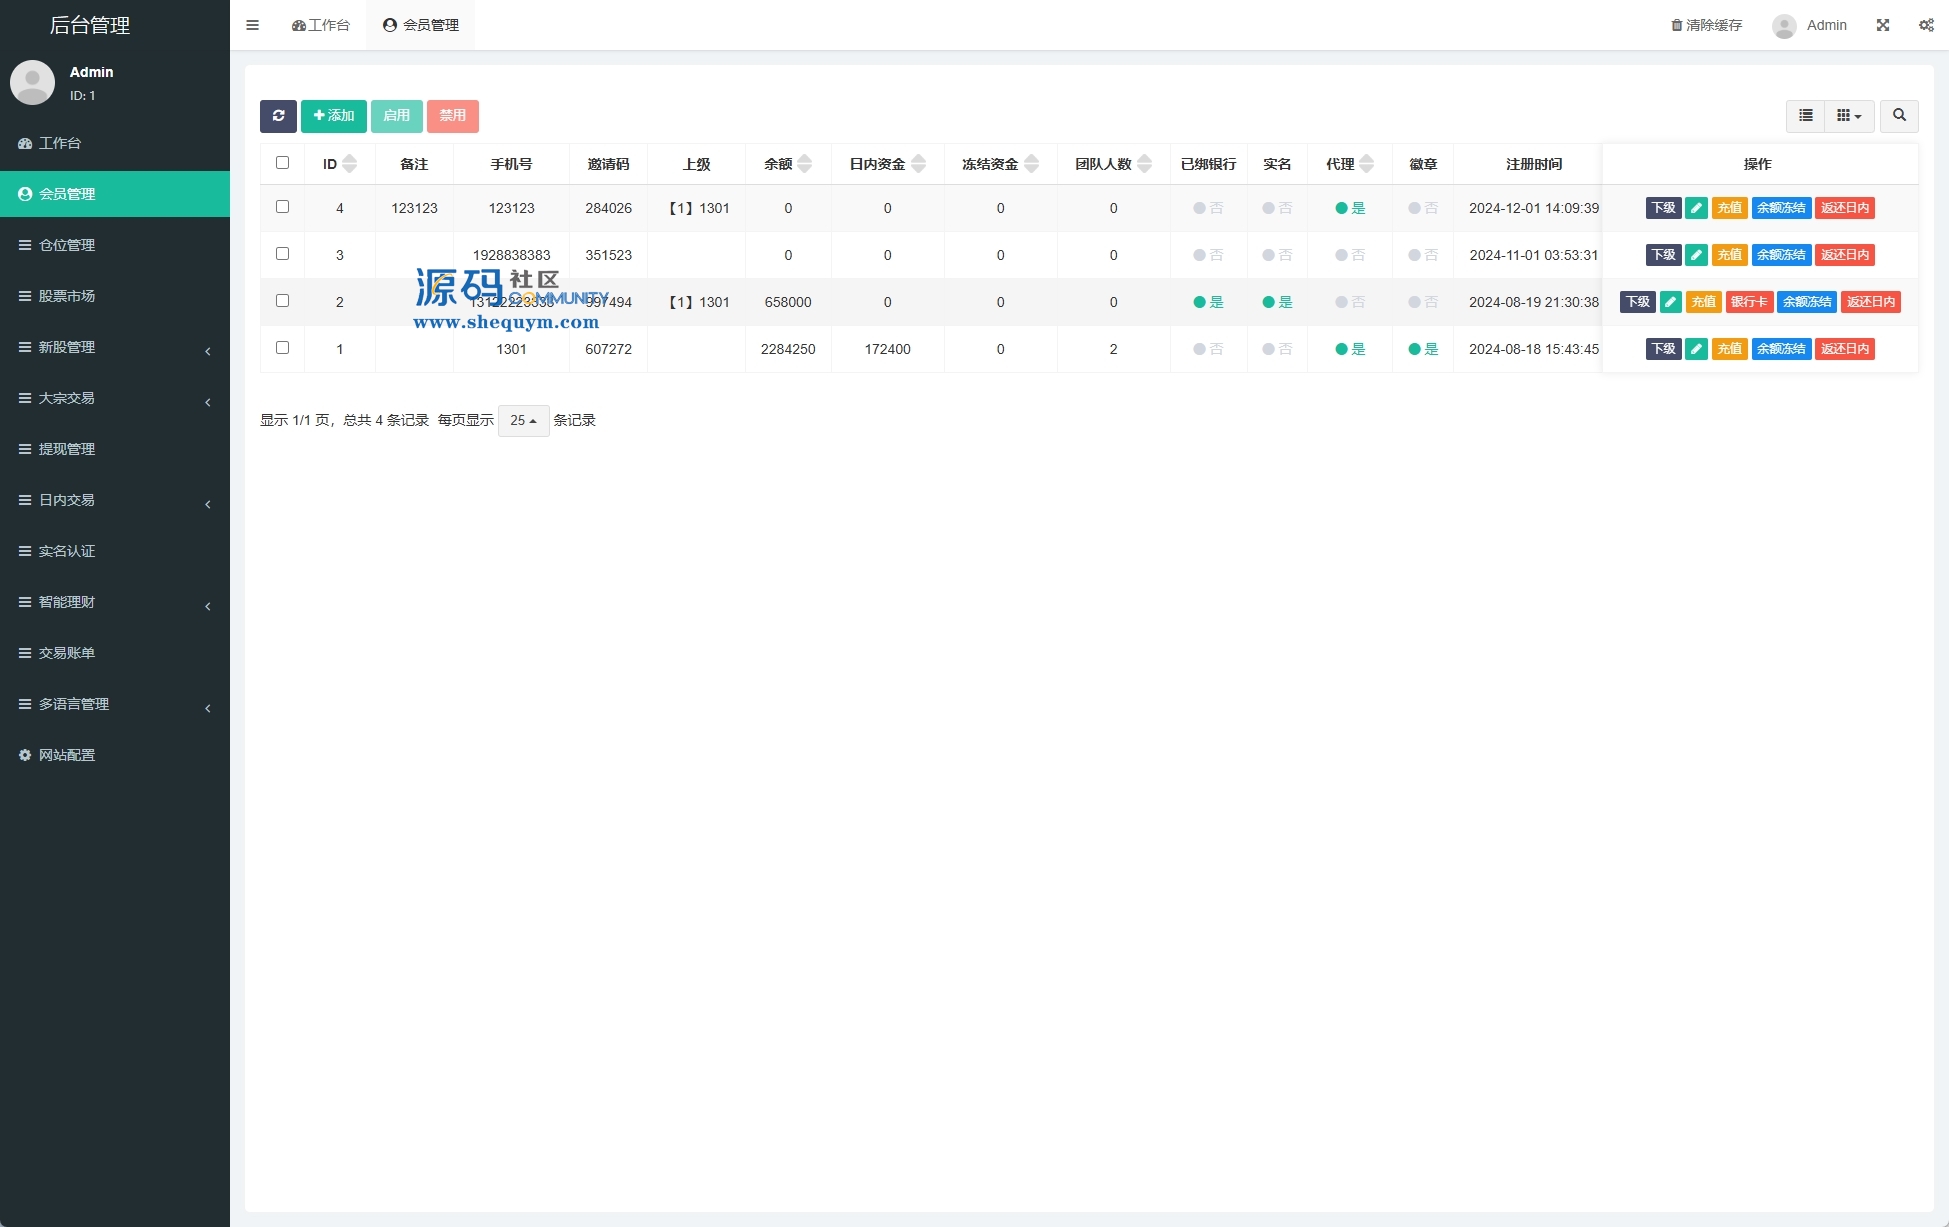Screen dimensions: 1949x1227
Task: Click the 添加 add button
Action: [x=334, y=116]
